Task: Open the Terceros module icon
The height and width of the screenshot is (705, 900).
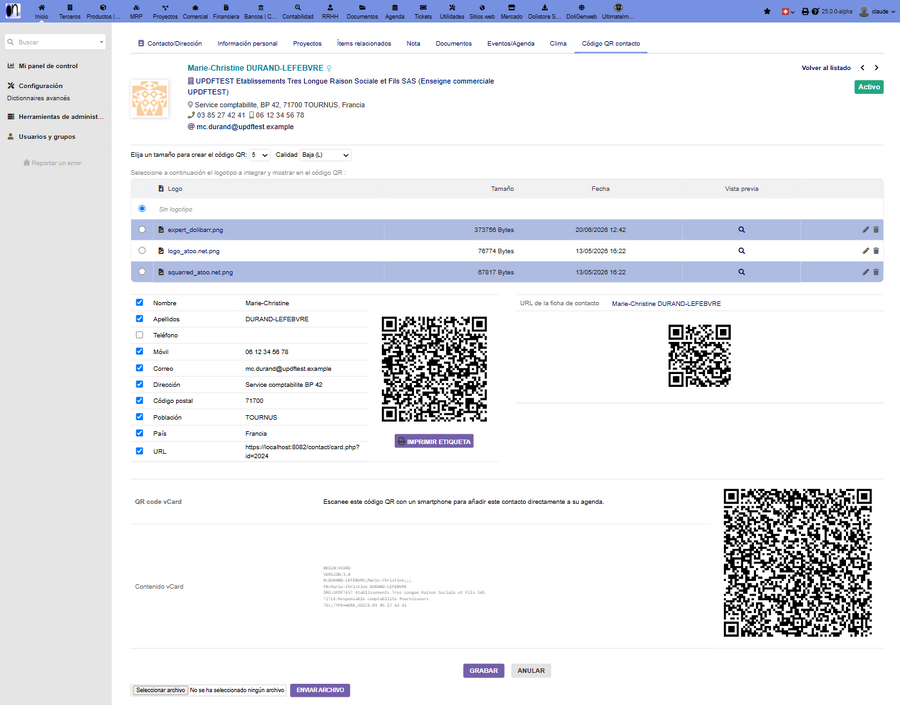Action: 69,8
